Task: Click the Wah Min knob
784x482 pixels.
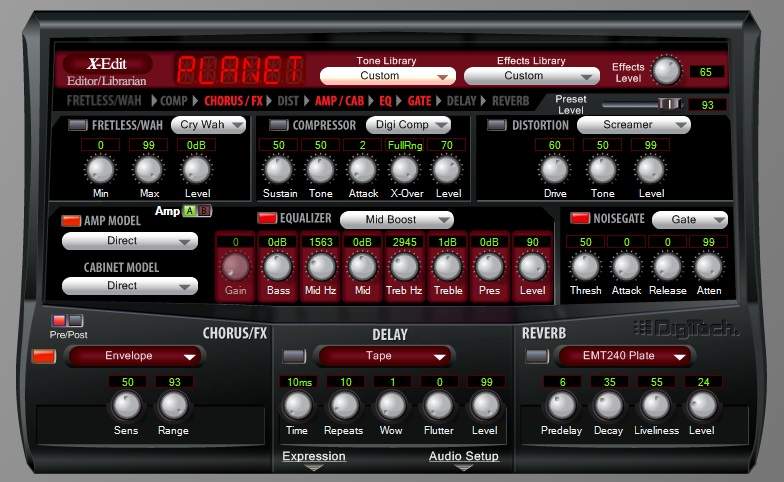Action: (100, 170)
